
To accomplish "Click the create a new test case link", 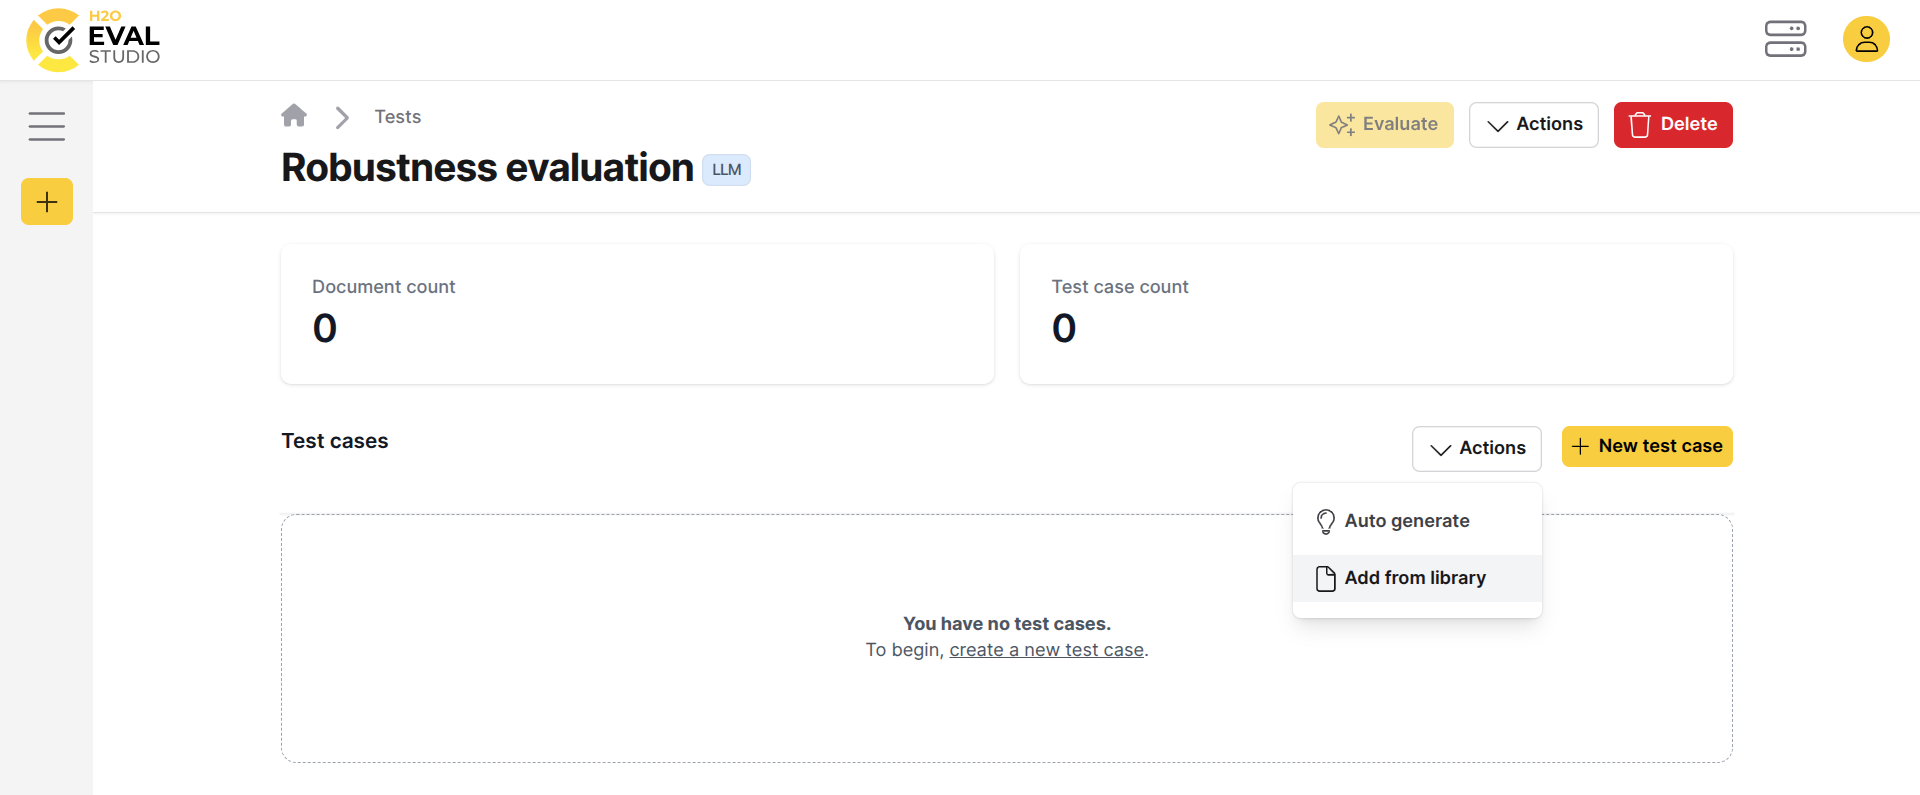I will tap(1047, 649).
